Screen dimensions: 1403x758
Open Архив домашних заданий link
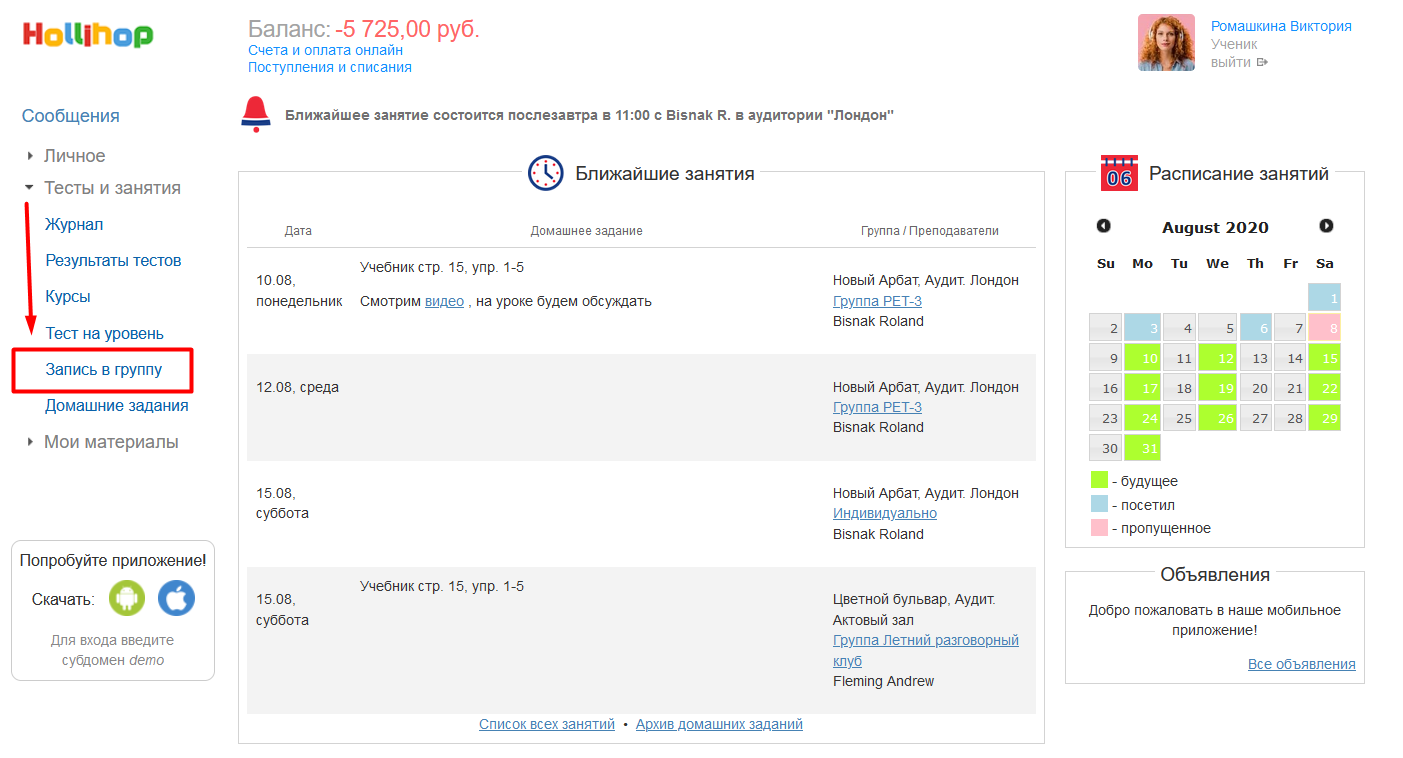[719, 724]
